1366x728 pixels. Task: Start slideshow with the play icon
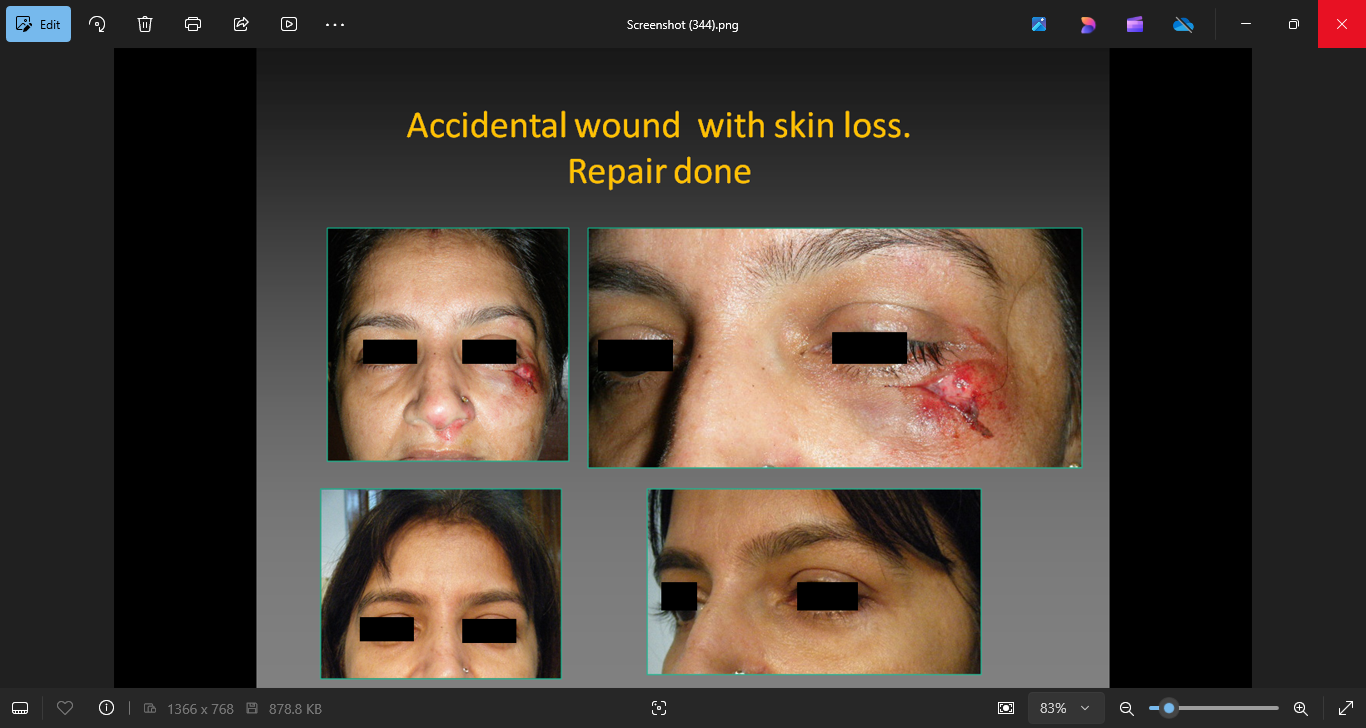(289, 24)
